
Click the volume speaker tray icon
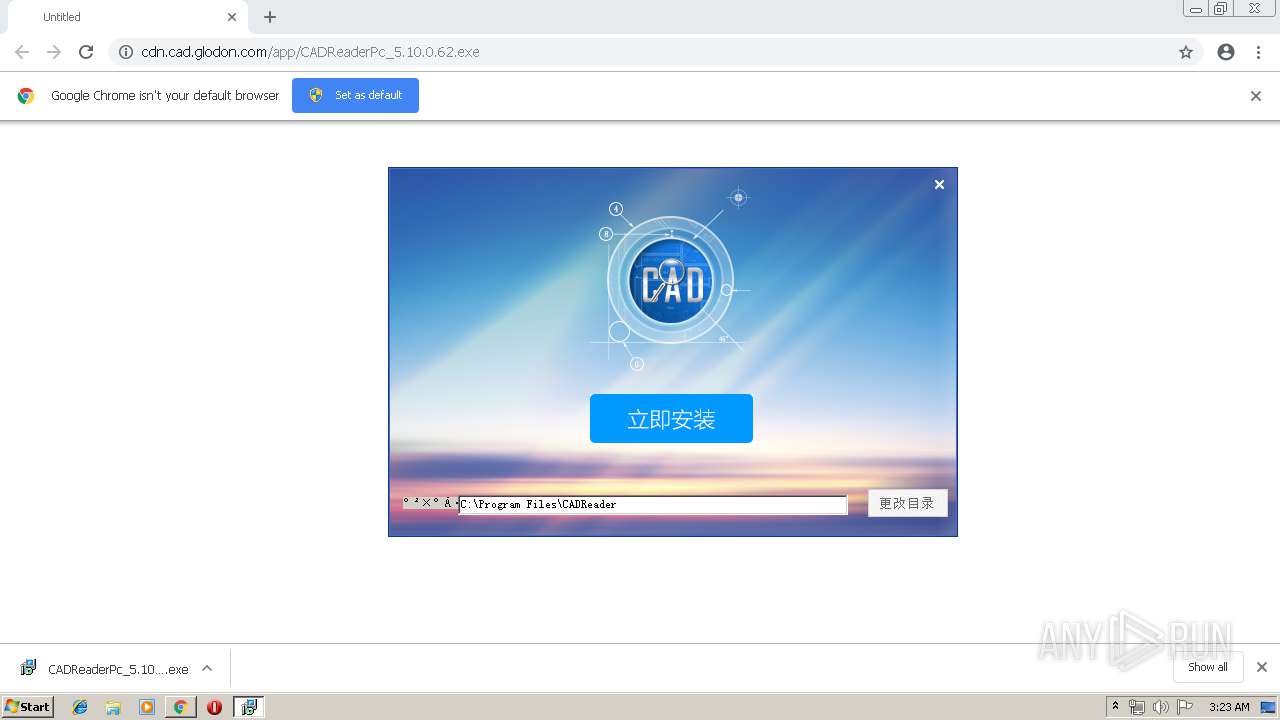pos(1161,707)
